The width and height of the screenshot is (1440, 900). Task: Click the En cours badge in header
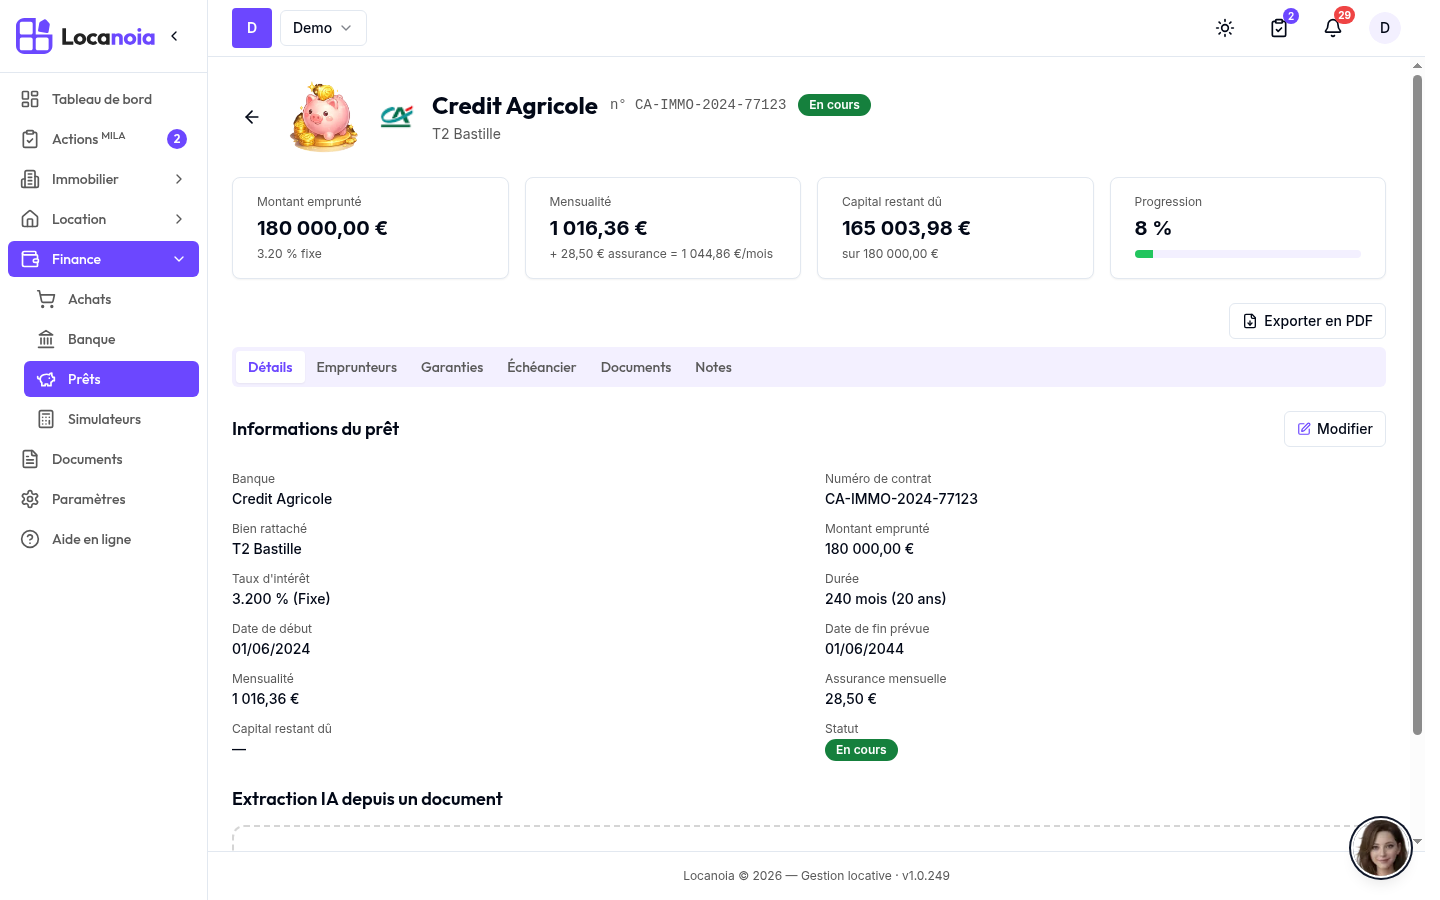[x=834, y=105]
